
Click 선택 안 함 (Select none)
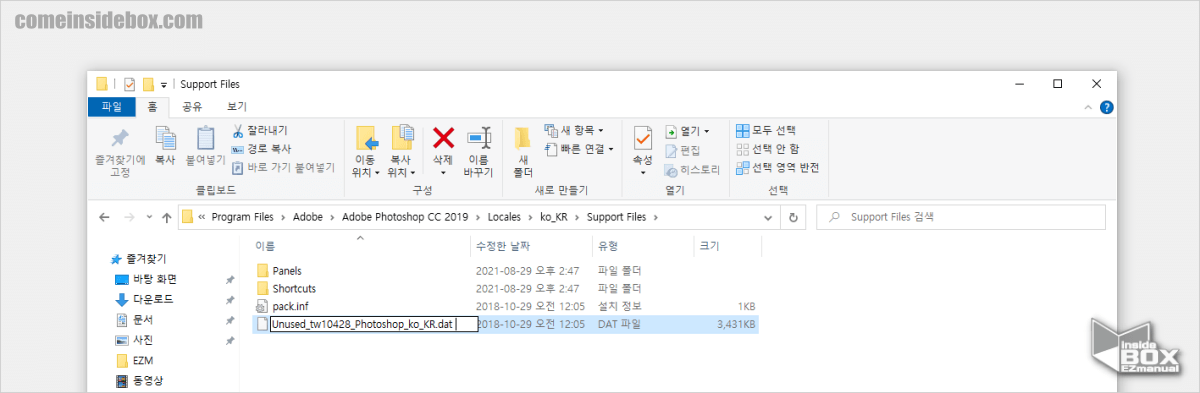coord(767,149)
